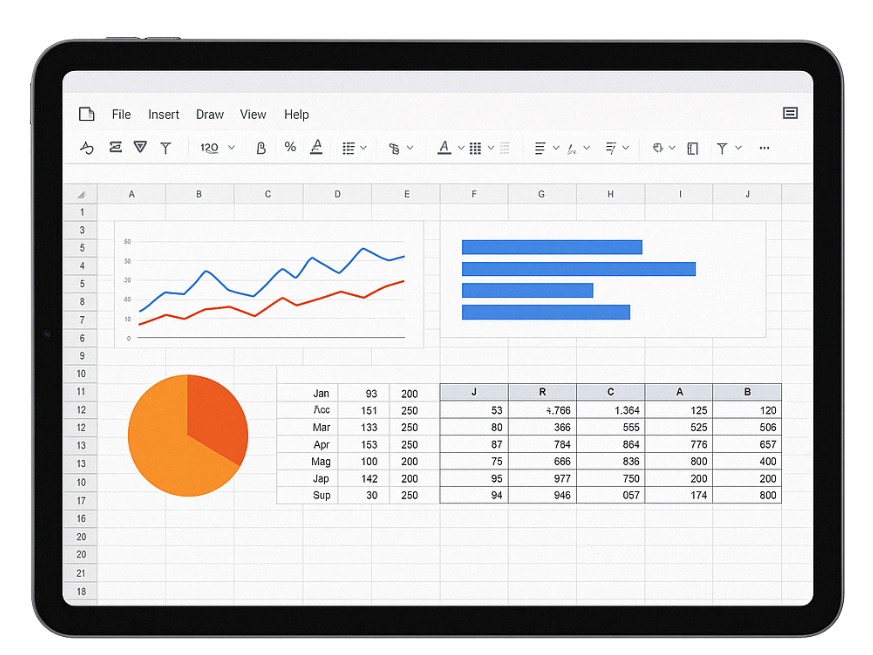Select the orange pie chart
The height and width of the screenshot is (655, 873).
pyautogui.click(x=188, y=436)
